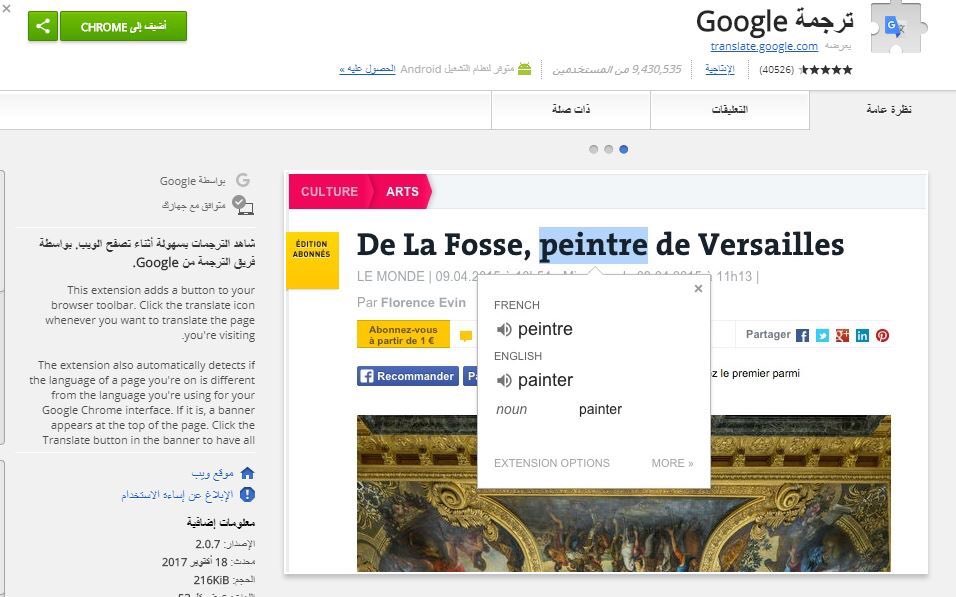Viewport: 956px width, 597px height.
Task: Click the Google G logo in sidebar
Action: coord(243,180)
